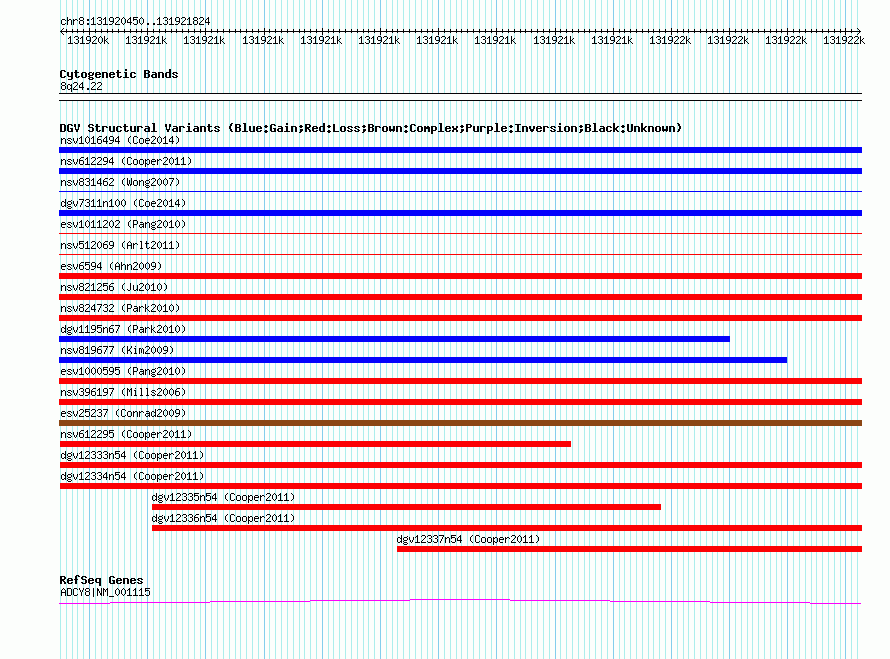Click the dgv7311n100 (Coe2014) variant label
The height and width of the screenshot is (659, 890).
(x=123, y=203)
